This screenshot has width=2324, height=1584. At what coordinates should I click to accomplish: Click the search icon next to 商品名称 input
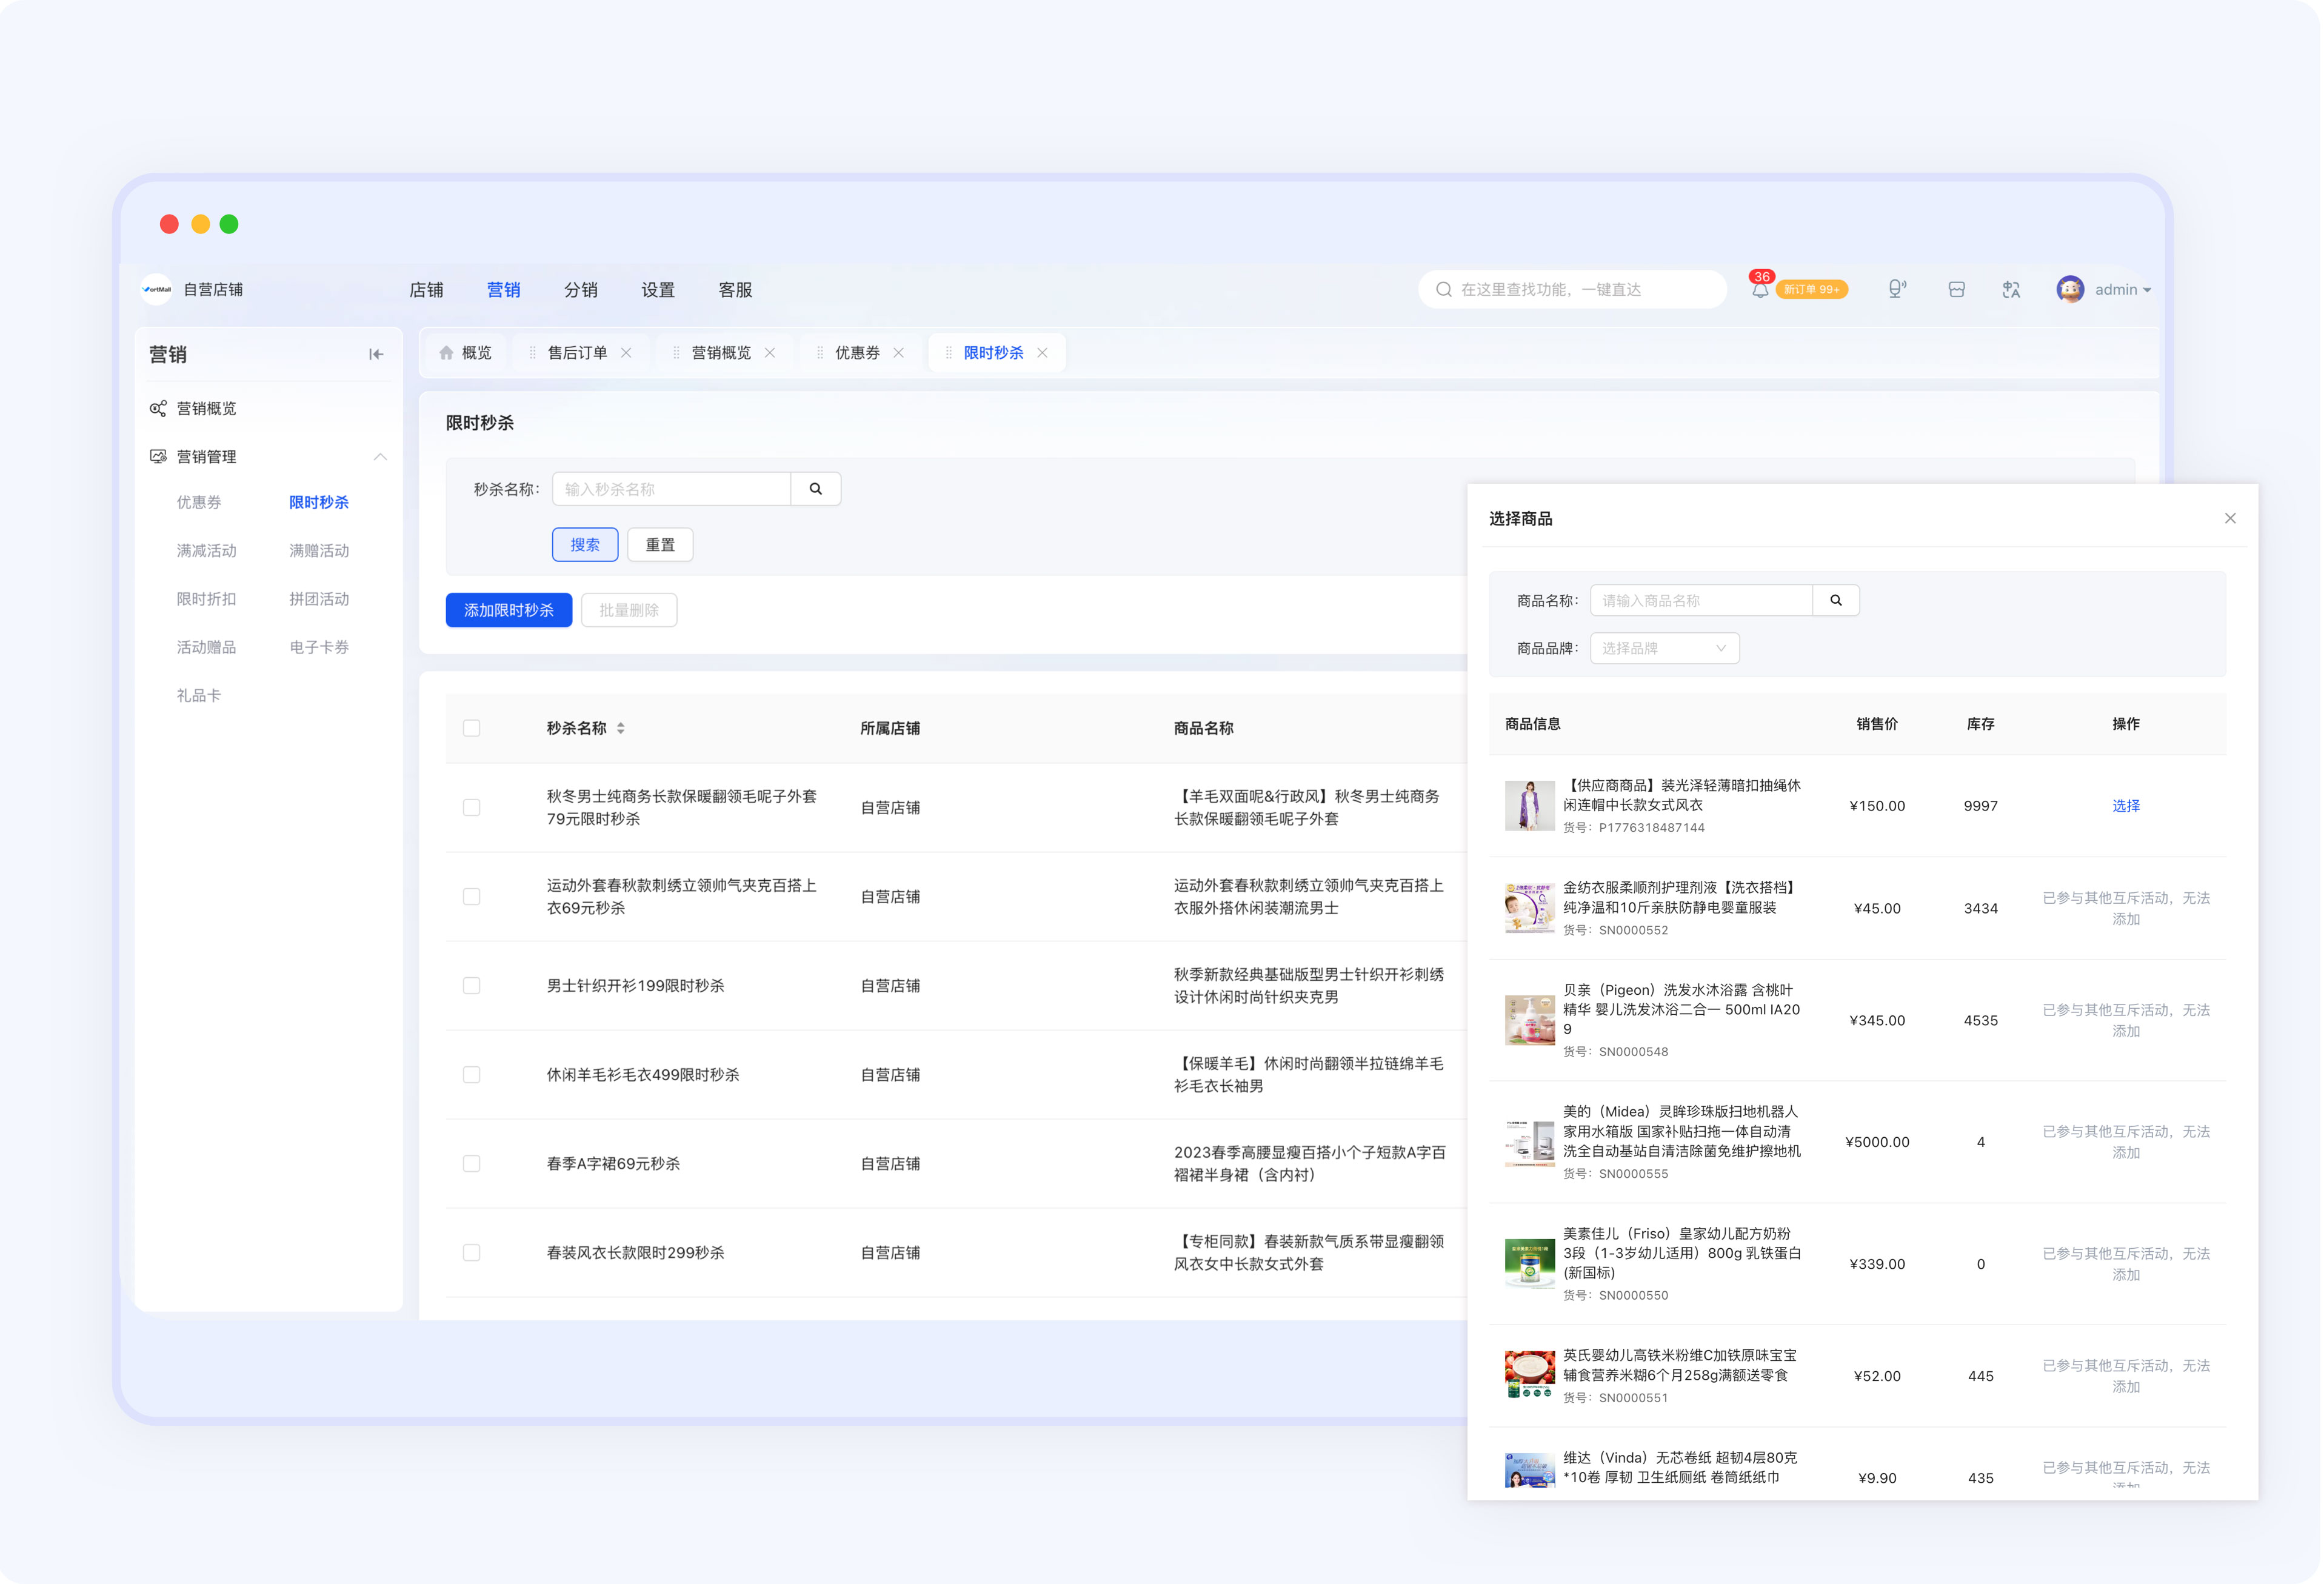tap(1835, 600)
